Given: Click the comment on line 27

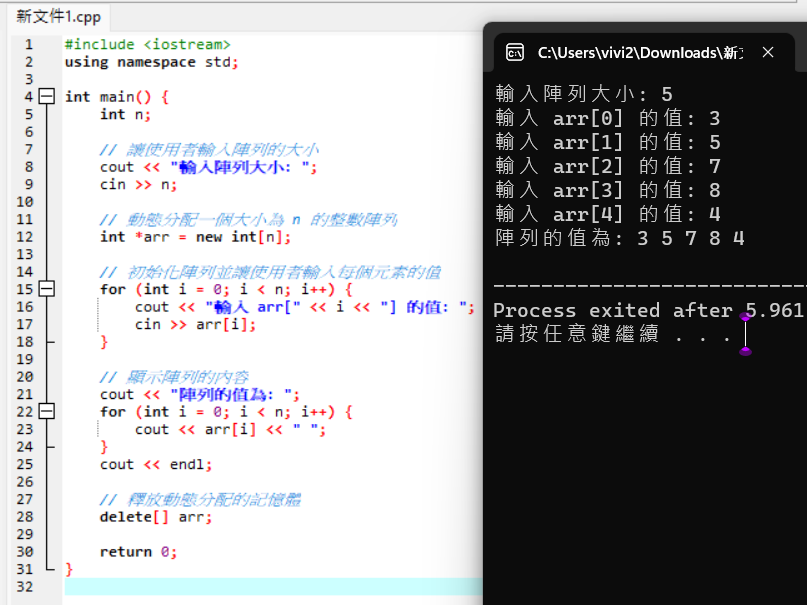Looking at the screenshot, I should (x=201, y=499).
